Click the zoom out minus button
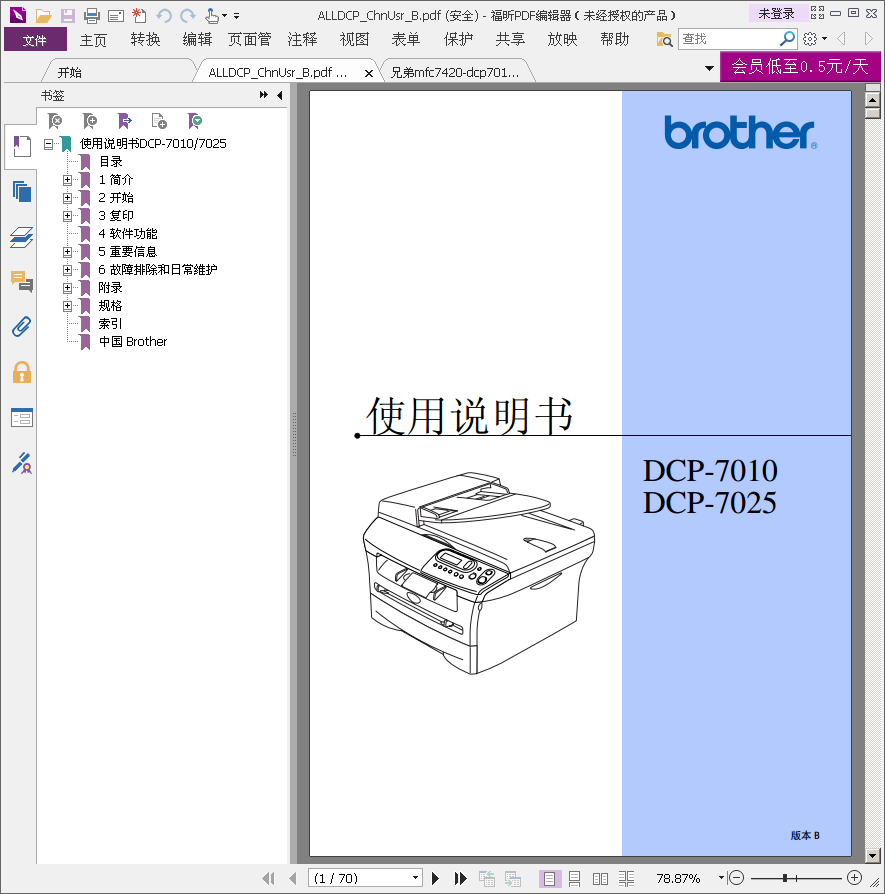 click(x=737, y=878)
